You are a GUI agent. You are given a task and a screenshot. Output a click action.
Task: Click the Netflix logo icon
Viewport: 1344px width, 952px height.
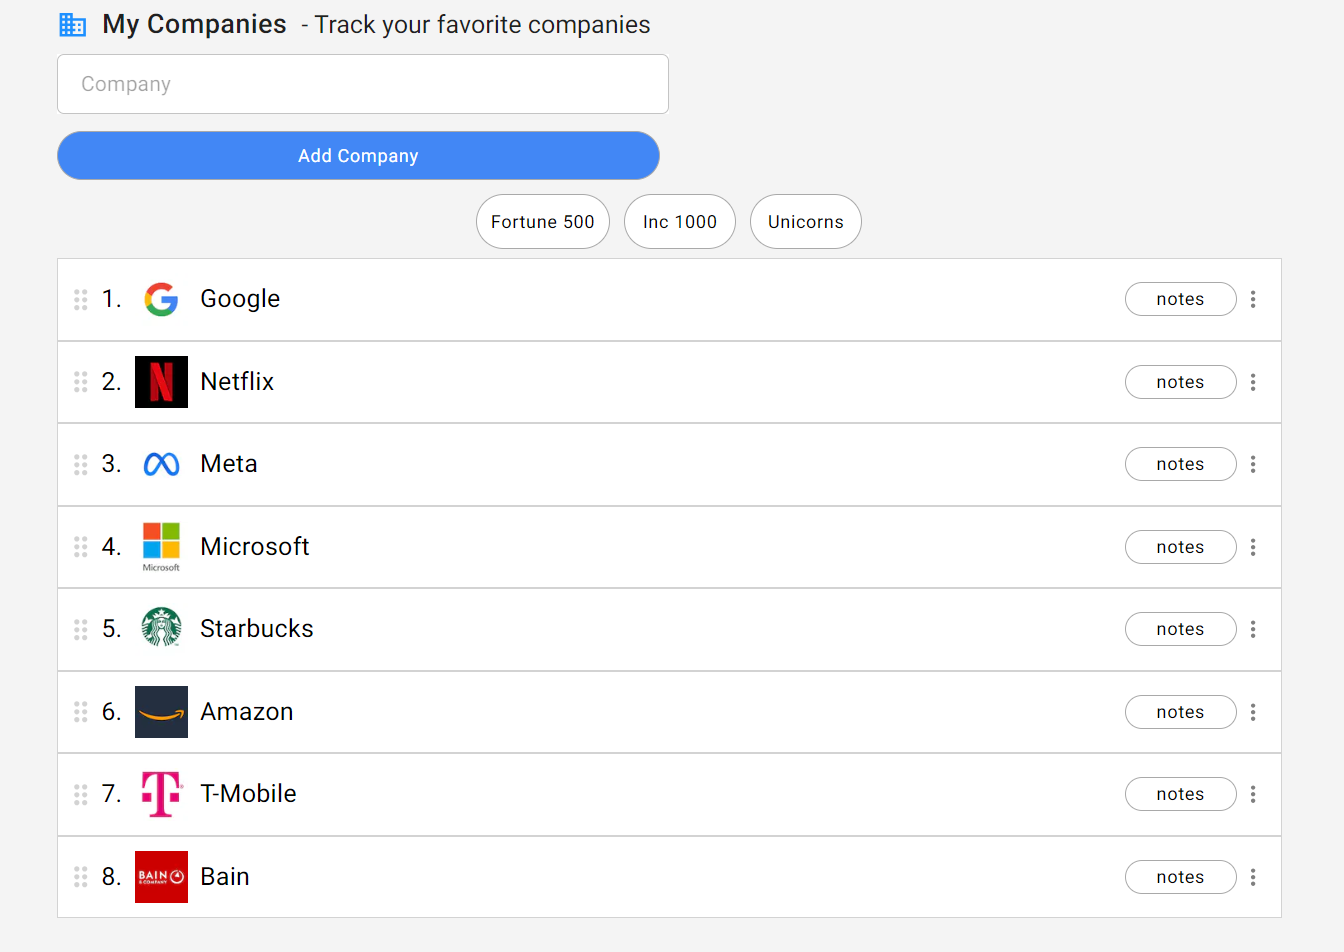161,382
